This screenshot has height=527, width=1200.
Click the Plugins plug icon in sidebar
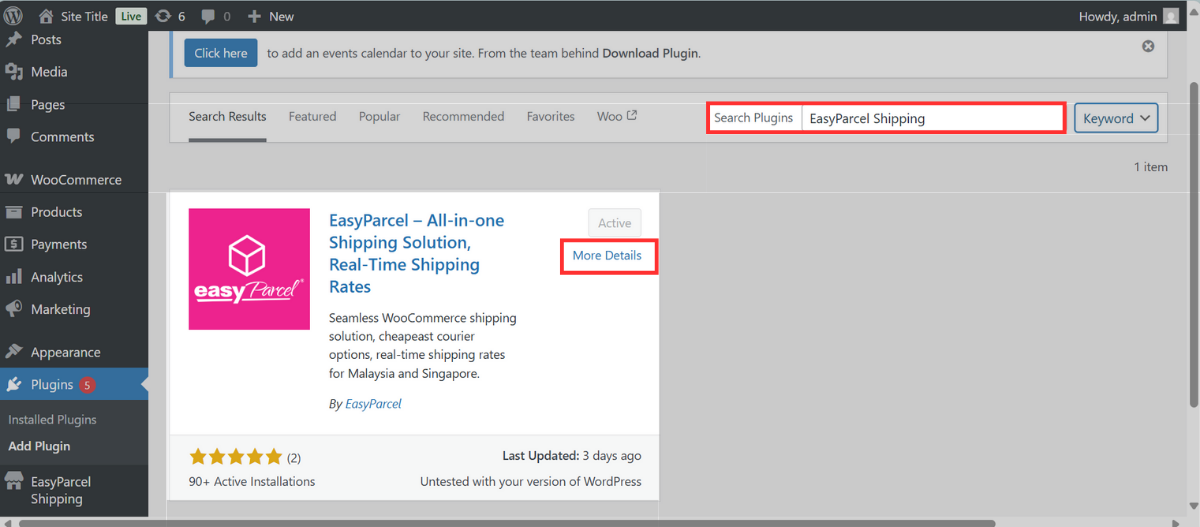click(x=14, y=384)
